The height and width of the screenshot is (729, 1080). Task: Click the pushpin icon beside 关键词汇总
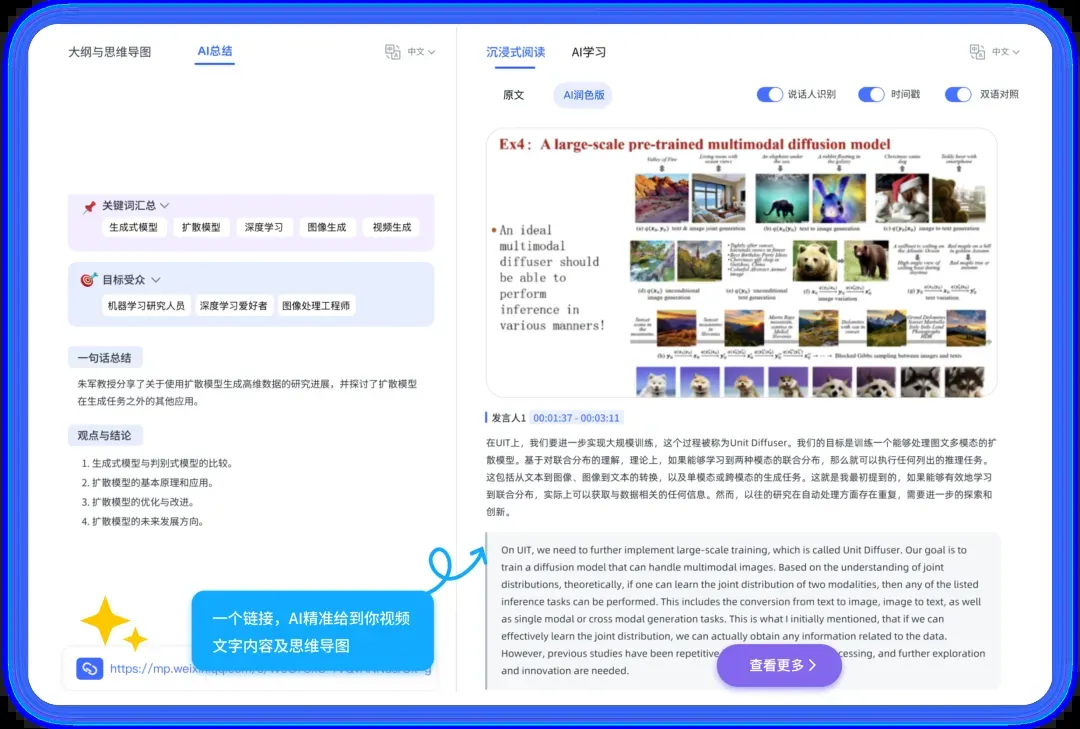click(x=89, y=207)
